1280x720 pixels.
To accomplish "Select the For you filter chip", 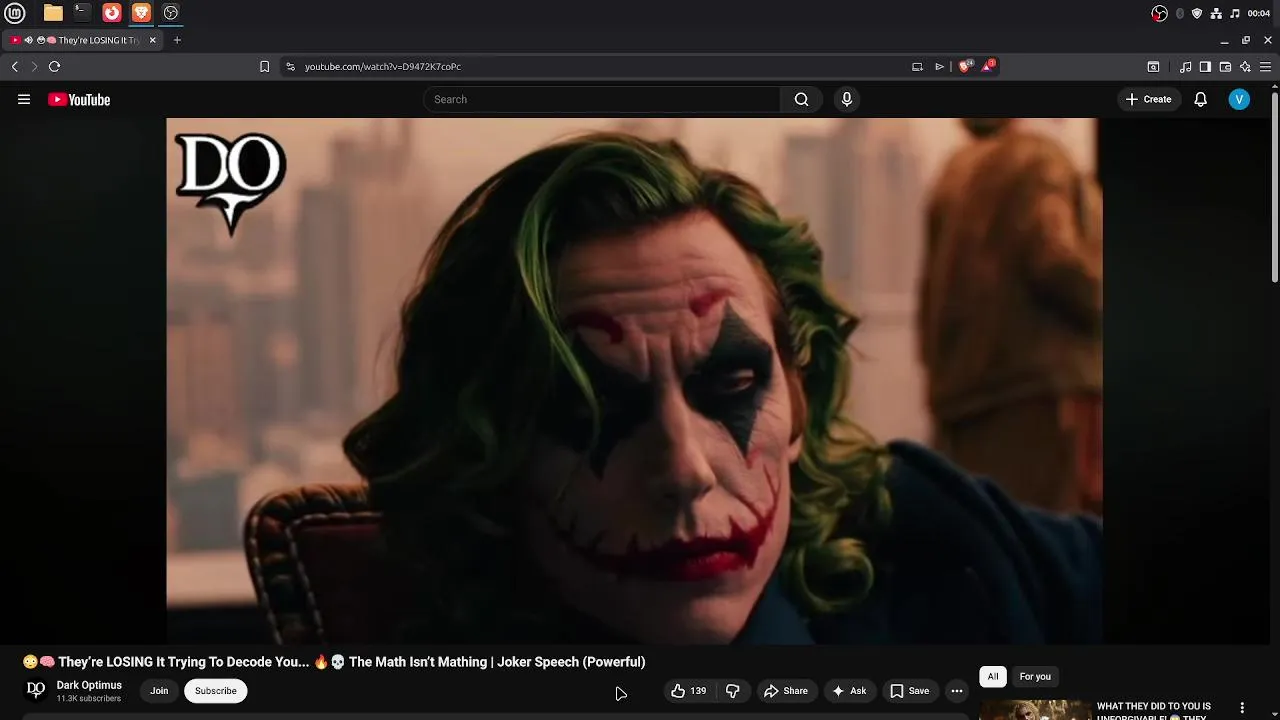I will pyautogui.click(x=1035, y=676).
